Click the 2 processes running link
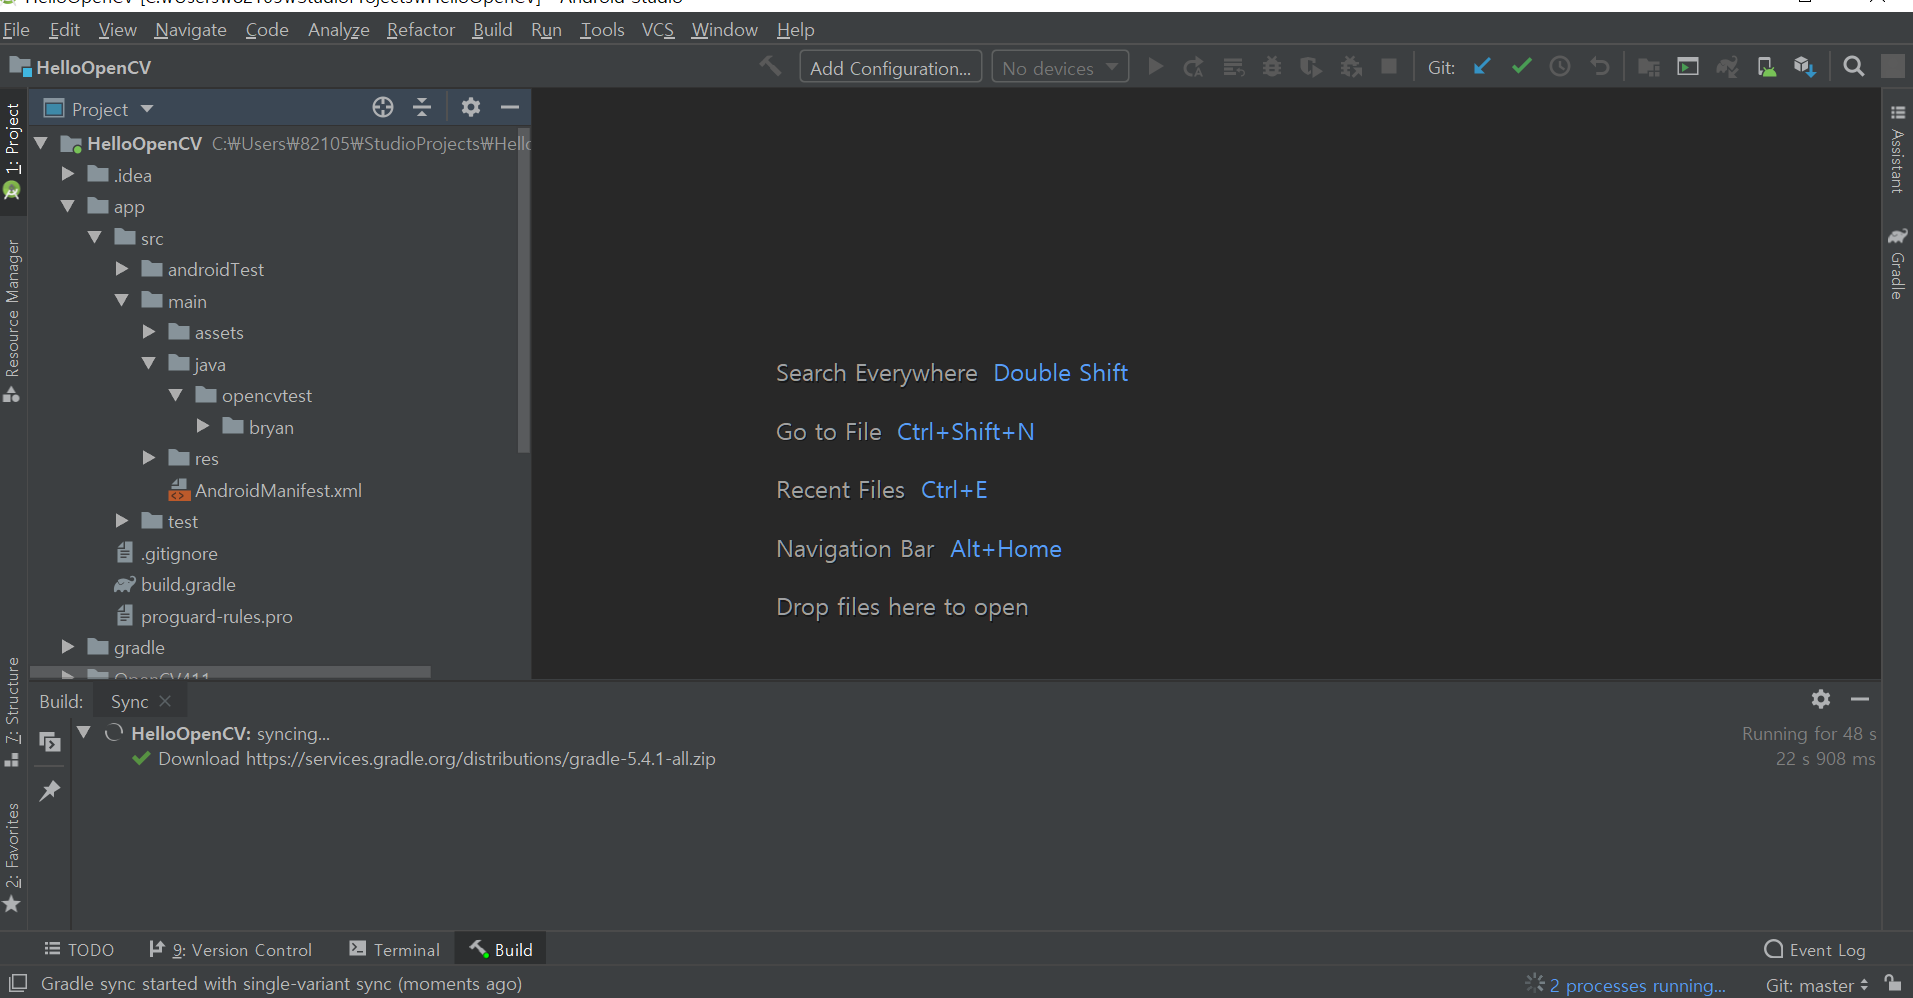This screenshot has width=1913, height=998. pyautogui.click(x=1637, y=985)
